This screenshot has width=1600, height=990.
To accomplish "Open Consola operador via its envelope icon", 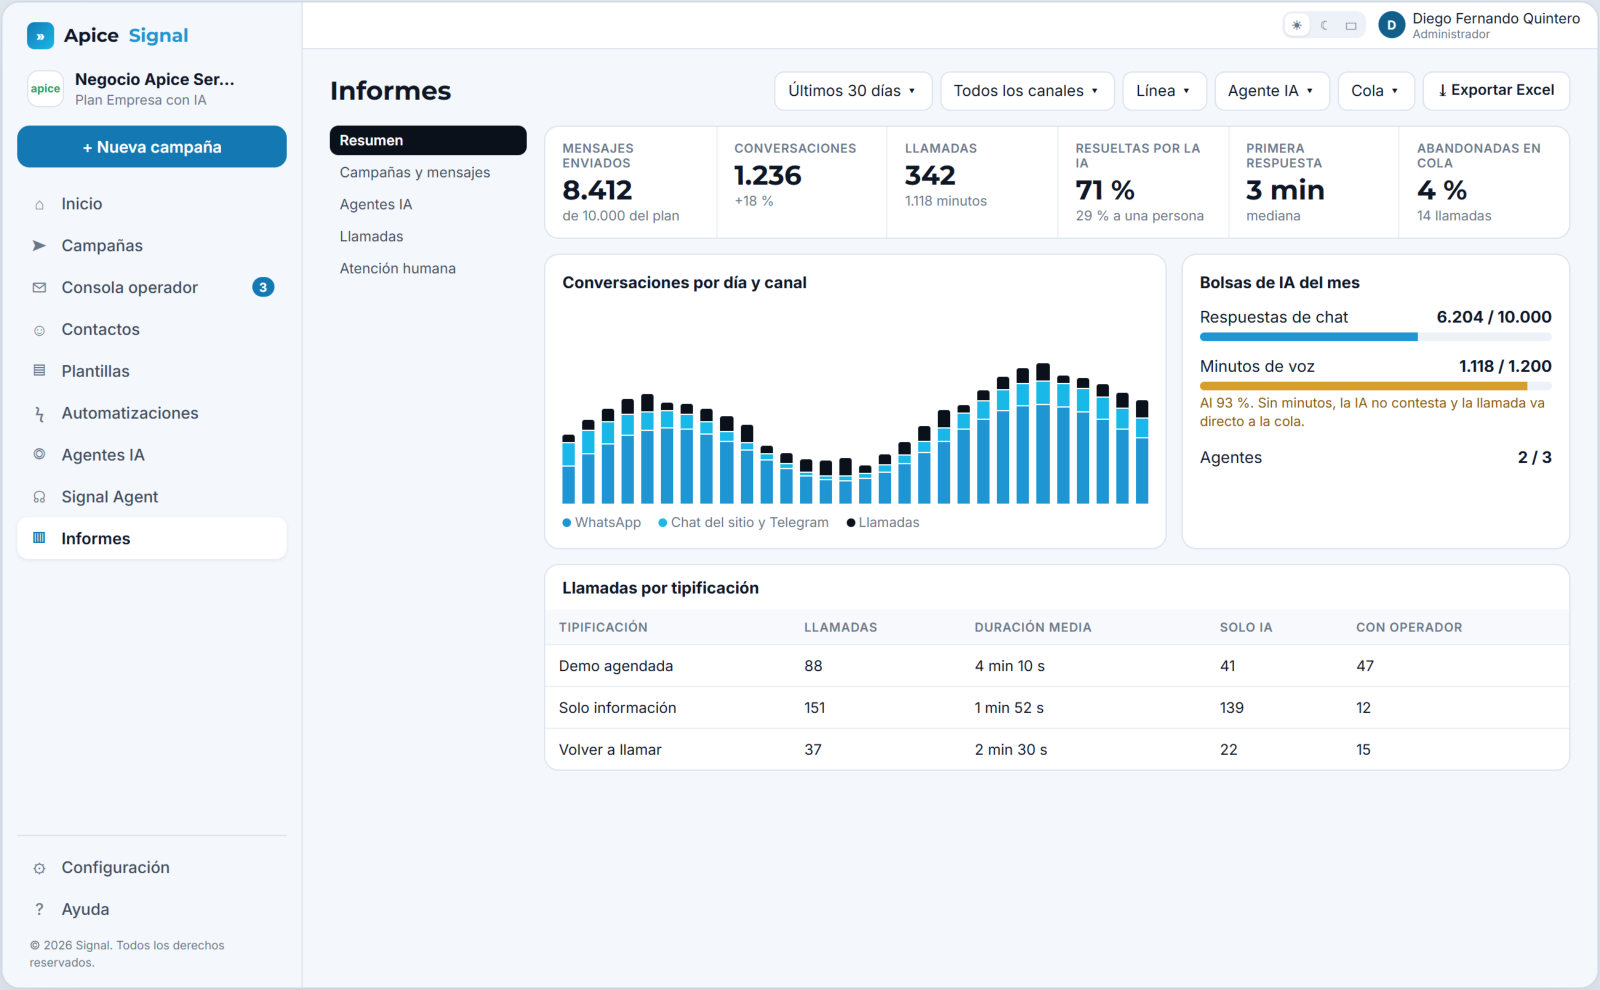I will 39,288.
